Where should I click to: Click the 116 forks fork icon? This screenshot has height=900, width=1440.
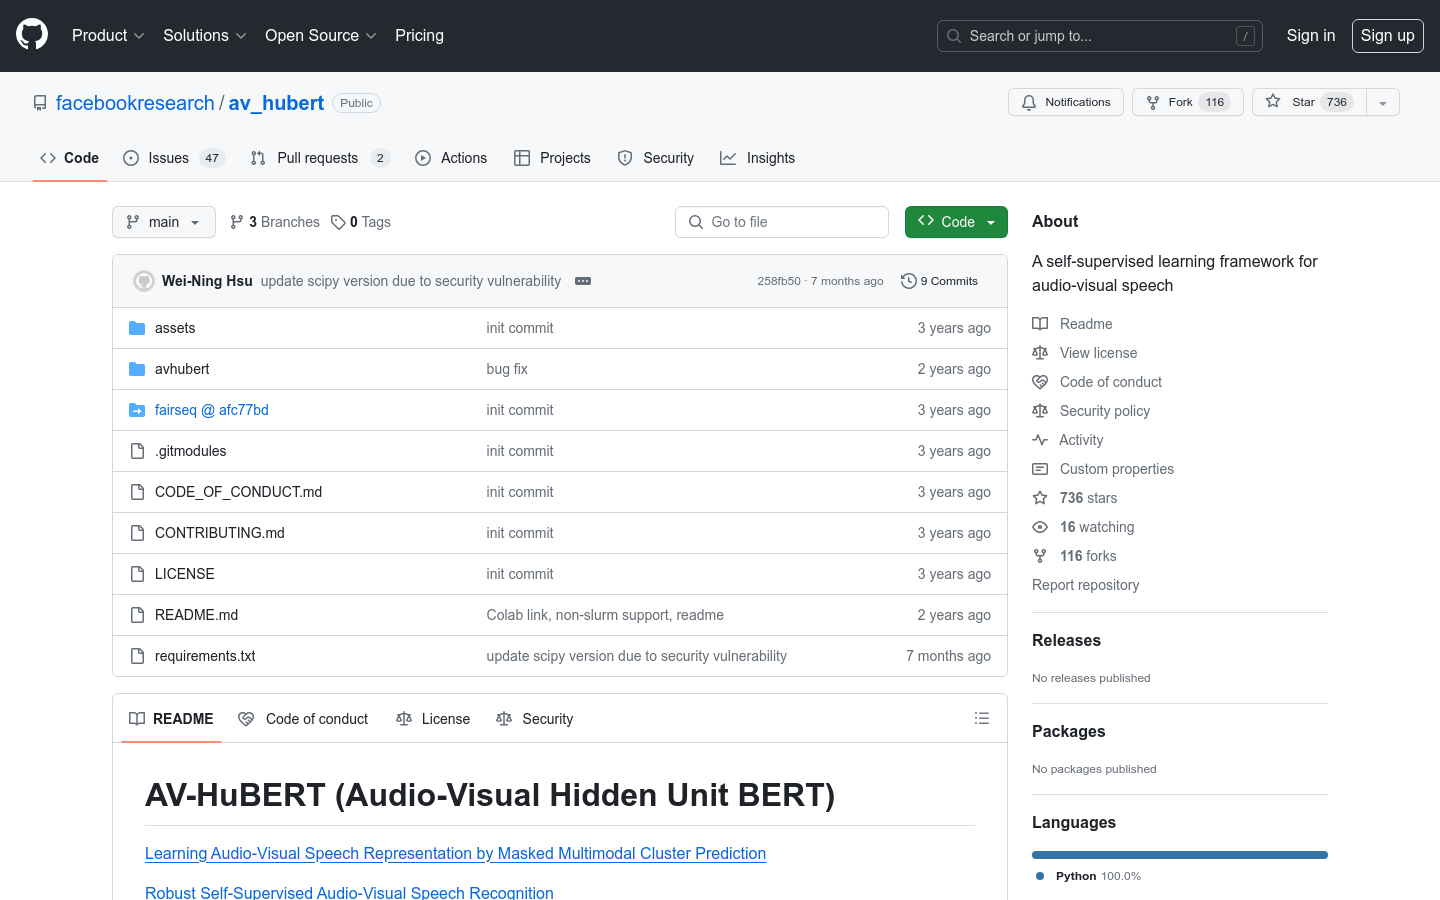click(1040, 556)
